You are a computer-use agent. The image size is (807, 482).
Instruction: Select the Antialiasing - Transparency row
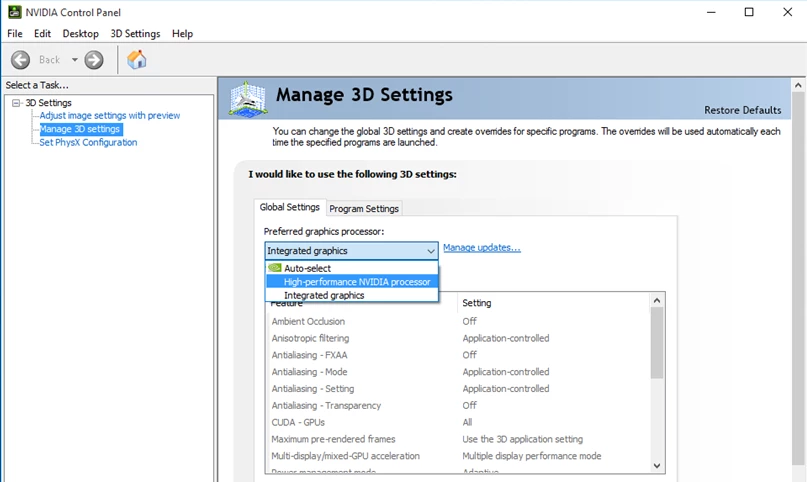(x=458, y=405)
